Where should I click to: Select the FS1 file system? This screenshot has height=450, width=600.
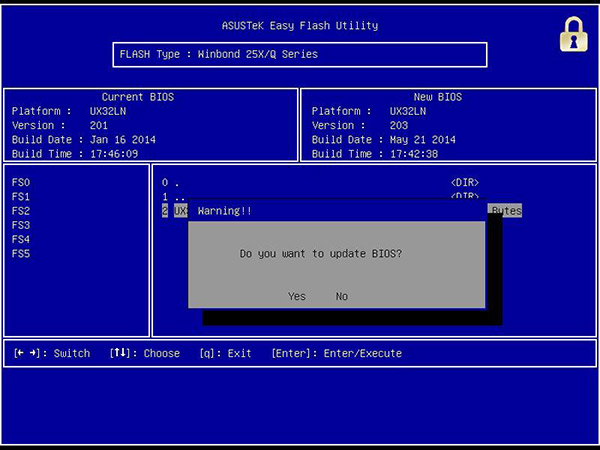21,197
